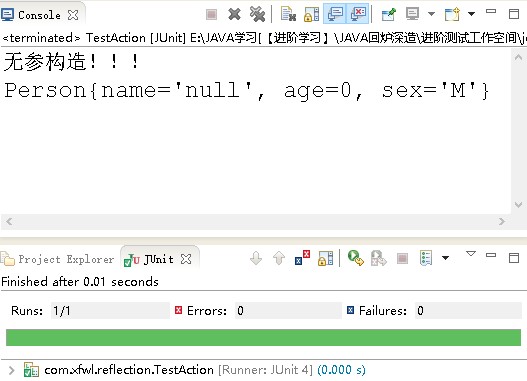Click the Terminate button in Console toolbar

point(211,14)
